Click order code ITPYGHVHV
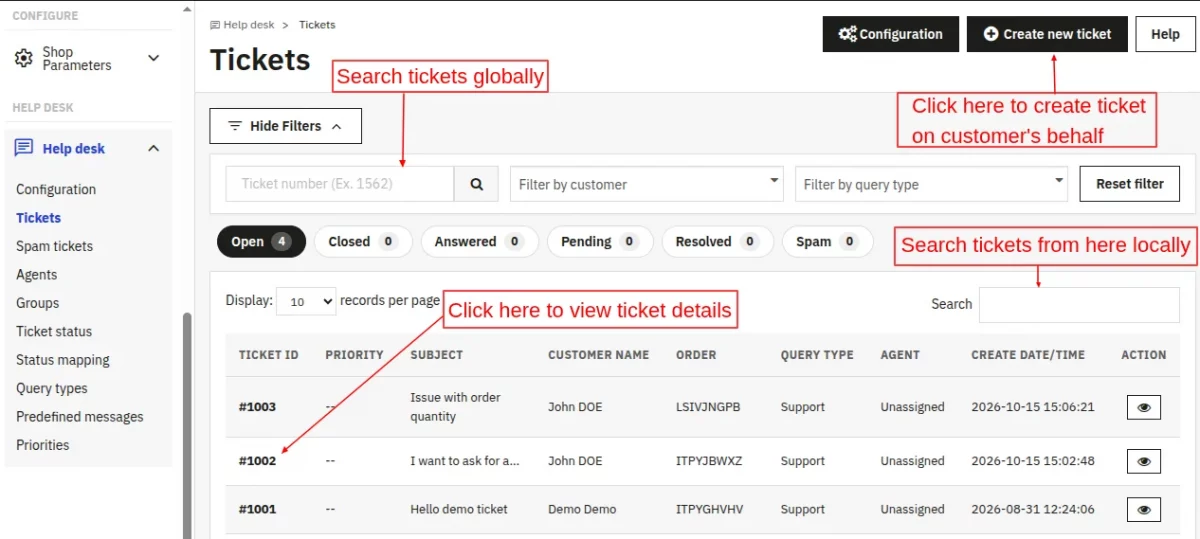This screenshot has height=539, width=1200. pos(710,509)
